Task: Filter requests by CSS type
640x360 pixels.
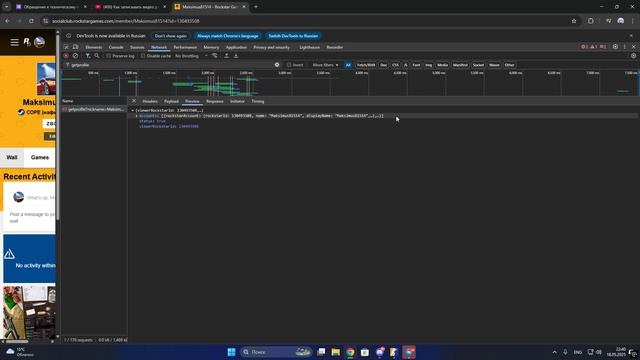Action: tap(395, 65)
